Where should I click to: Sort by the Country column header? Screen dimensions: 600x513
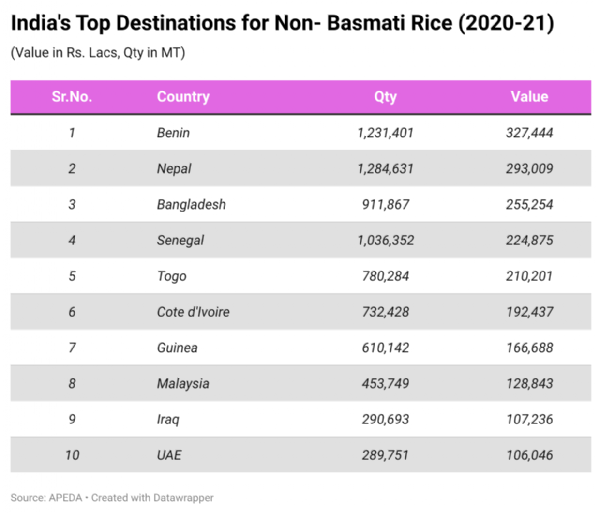pyautogui.click(x=183, y=97)
